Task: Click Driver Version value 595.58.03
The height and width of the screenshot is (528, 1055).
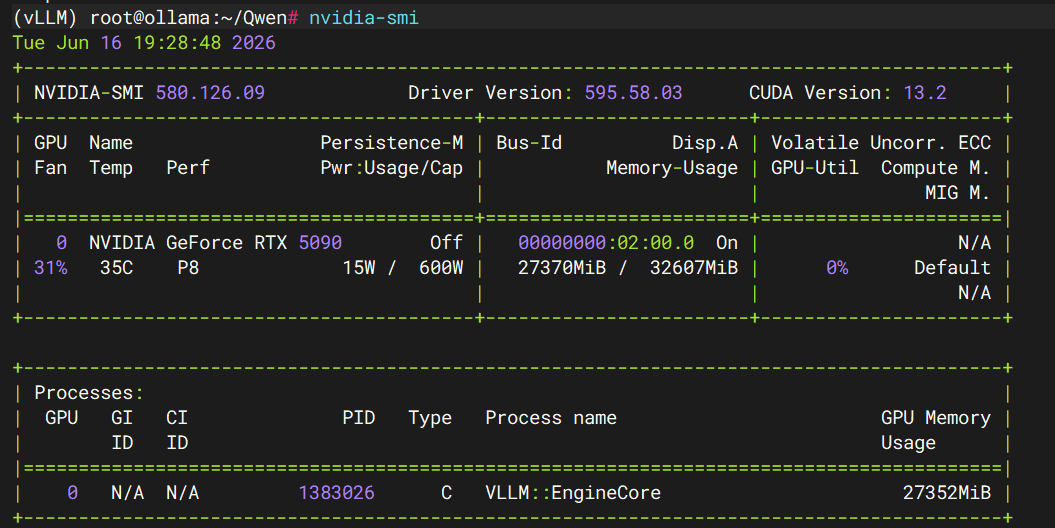Action: click(633, 93)
